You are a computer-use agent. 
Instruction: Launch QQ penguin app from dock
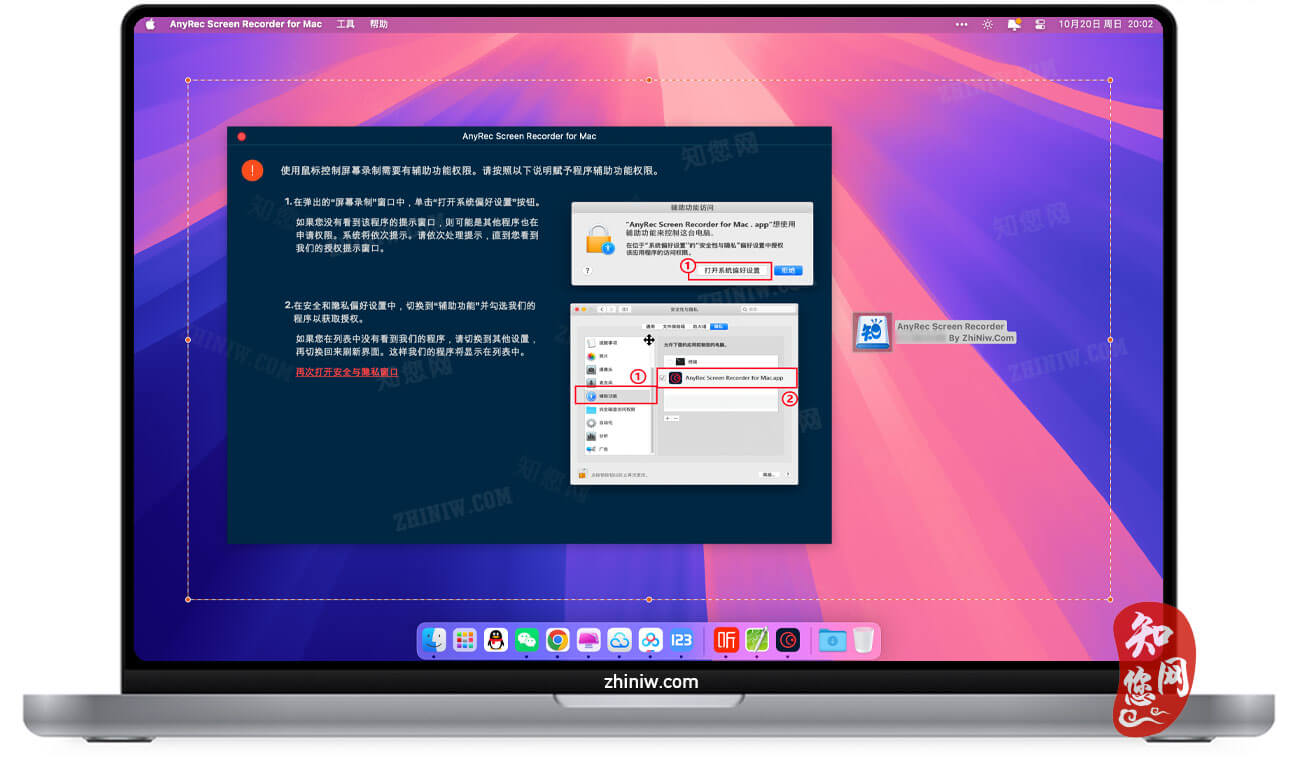496,640
